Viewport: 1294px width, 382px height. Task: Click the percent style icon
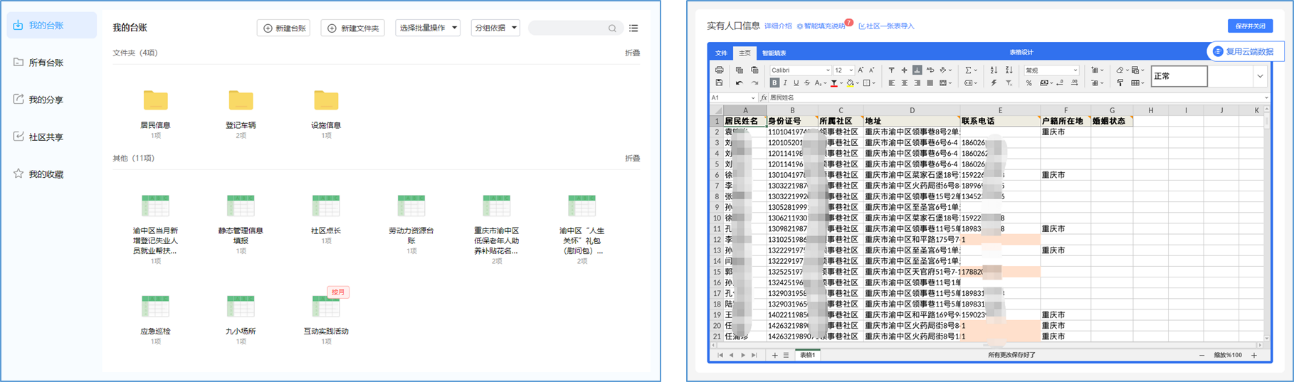(x=1029, y=83)
